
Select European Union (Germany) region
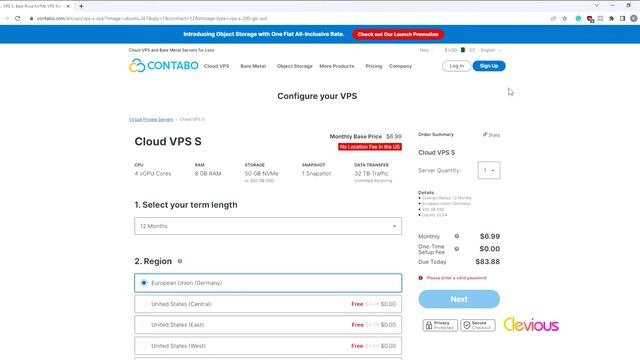[268, 283]
